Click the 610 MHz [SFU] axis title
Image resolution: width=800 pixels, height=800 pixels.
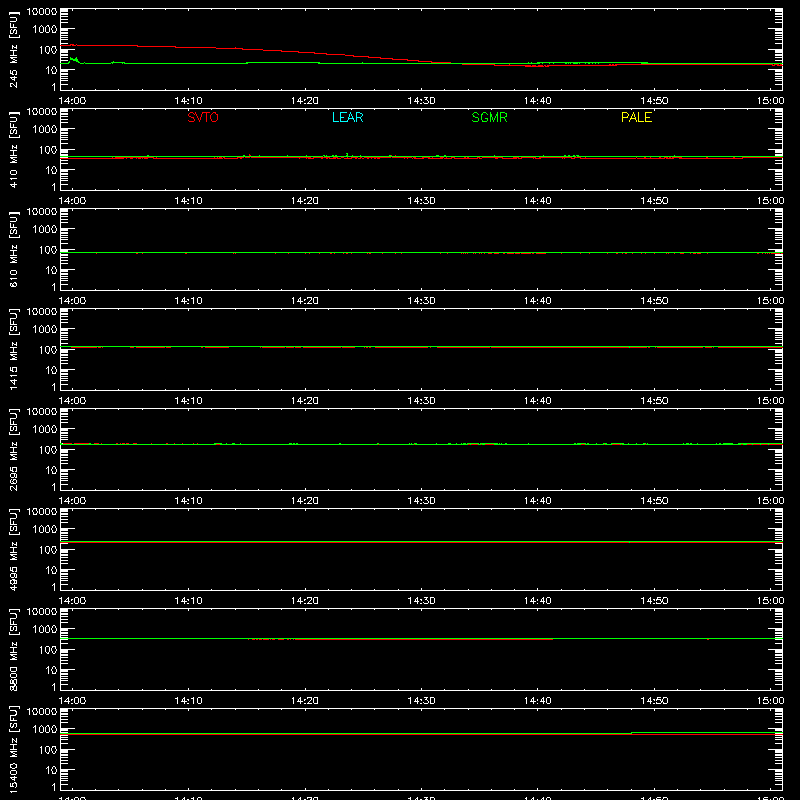(13, 249)
